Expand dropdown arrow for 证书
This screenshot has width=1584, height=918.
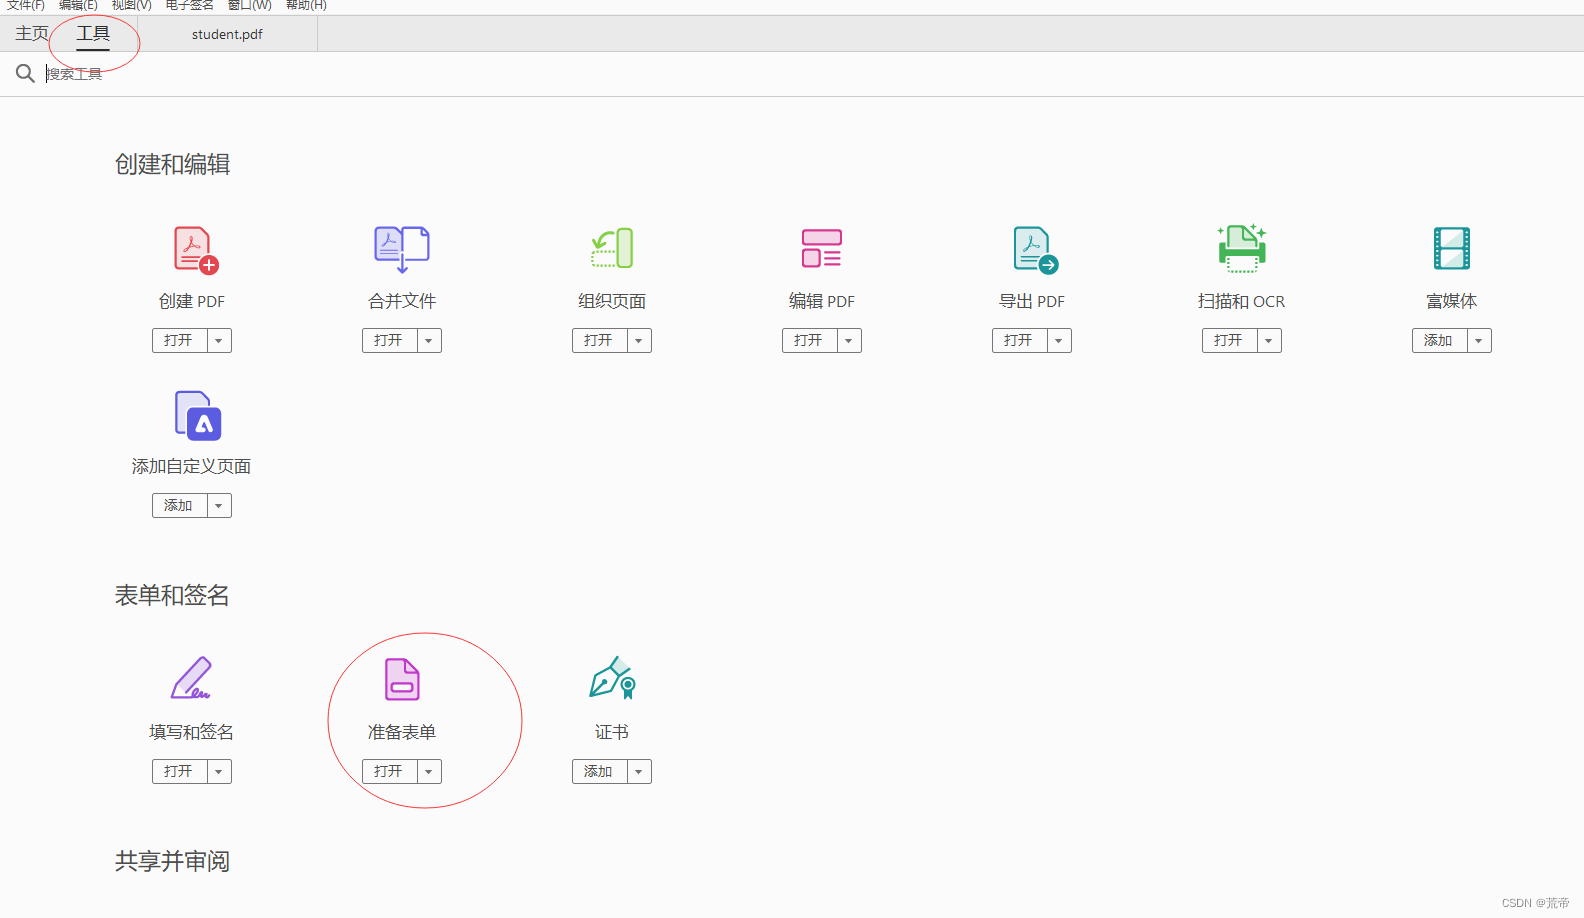click(x=639, y=772)
